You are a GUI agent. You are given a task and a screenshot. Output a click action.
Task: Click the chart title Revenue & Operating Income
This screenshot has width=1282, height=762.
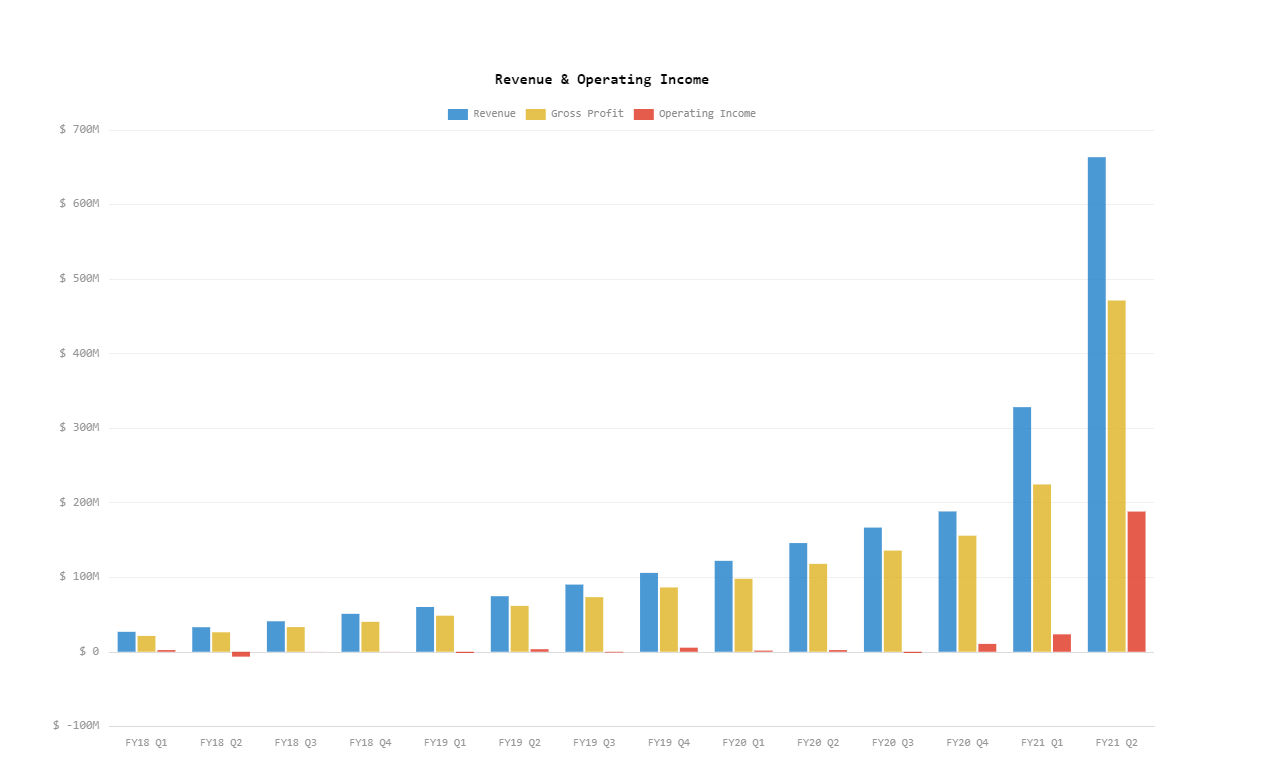602,79
